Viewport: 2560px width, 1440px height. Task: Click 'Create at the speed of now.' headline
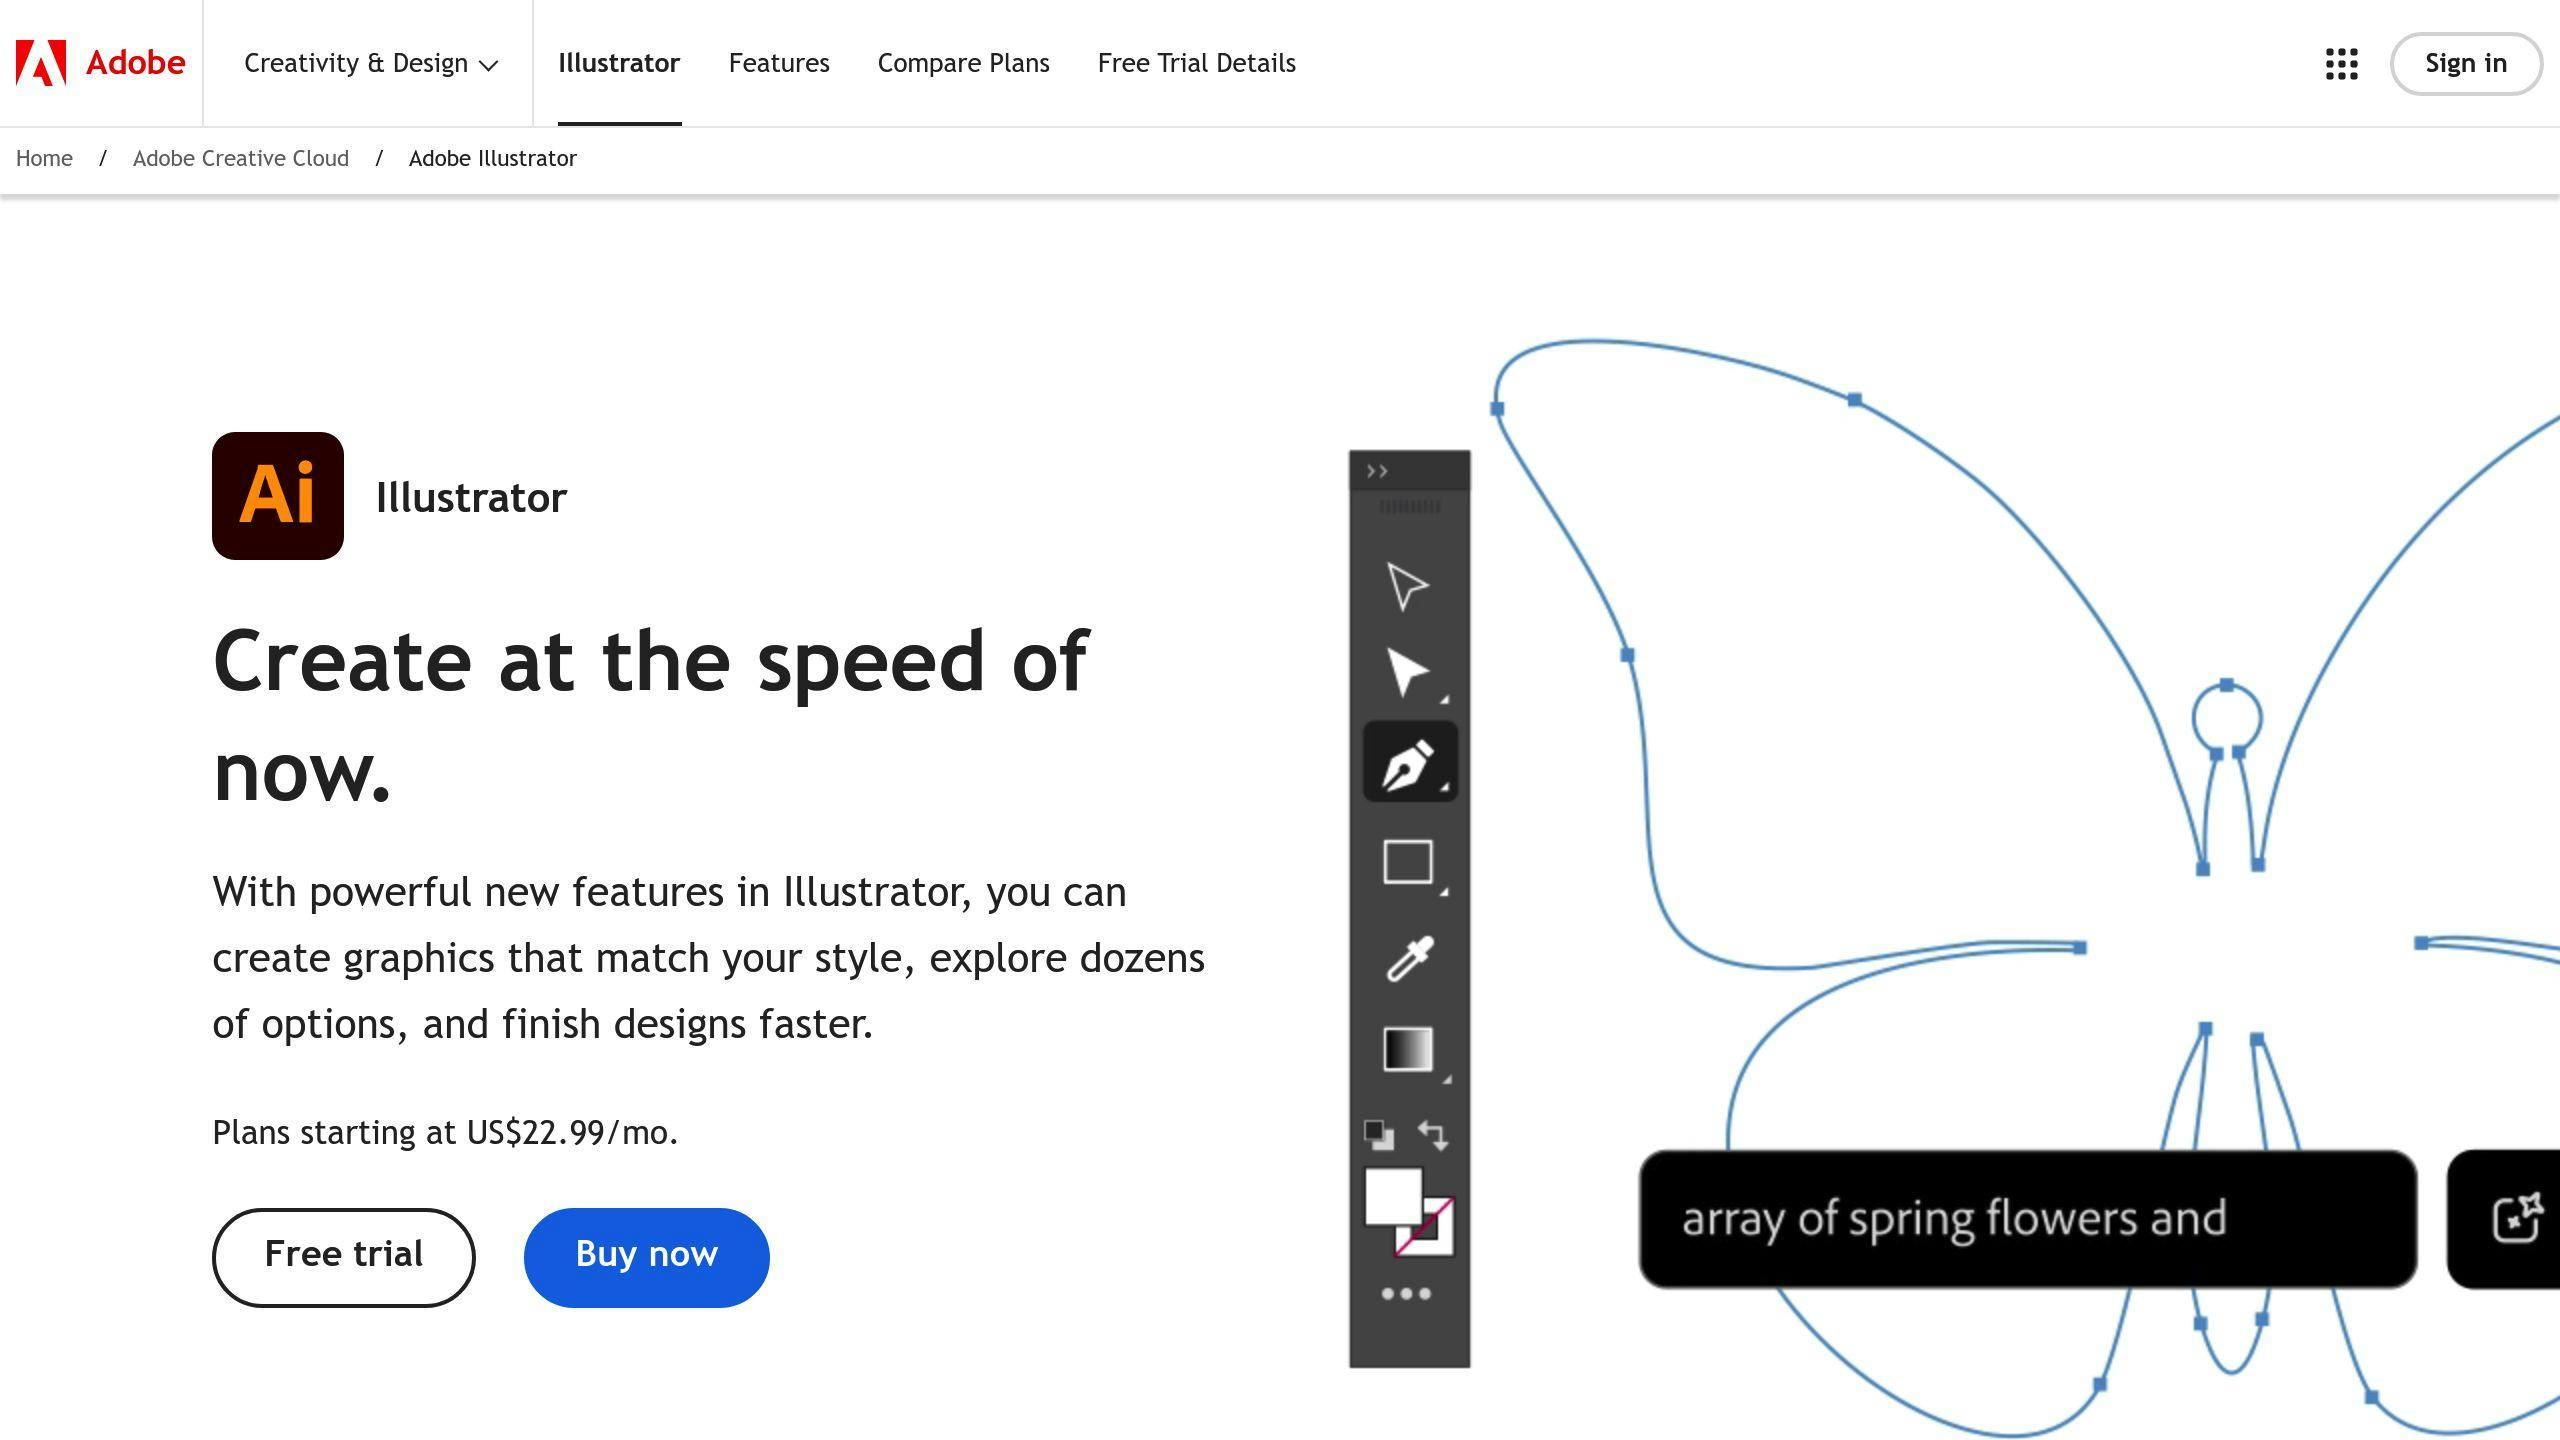click(x=650, y=715)
